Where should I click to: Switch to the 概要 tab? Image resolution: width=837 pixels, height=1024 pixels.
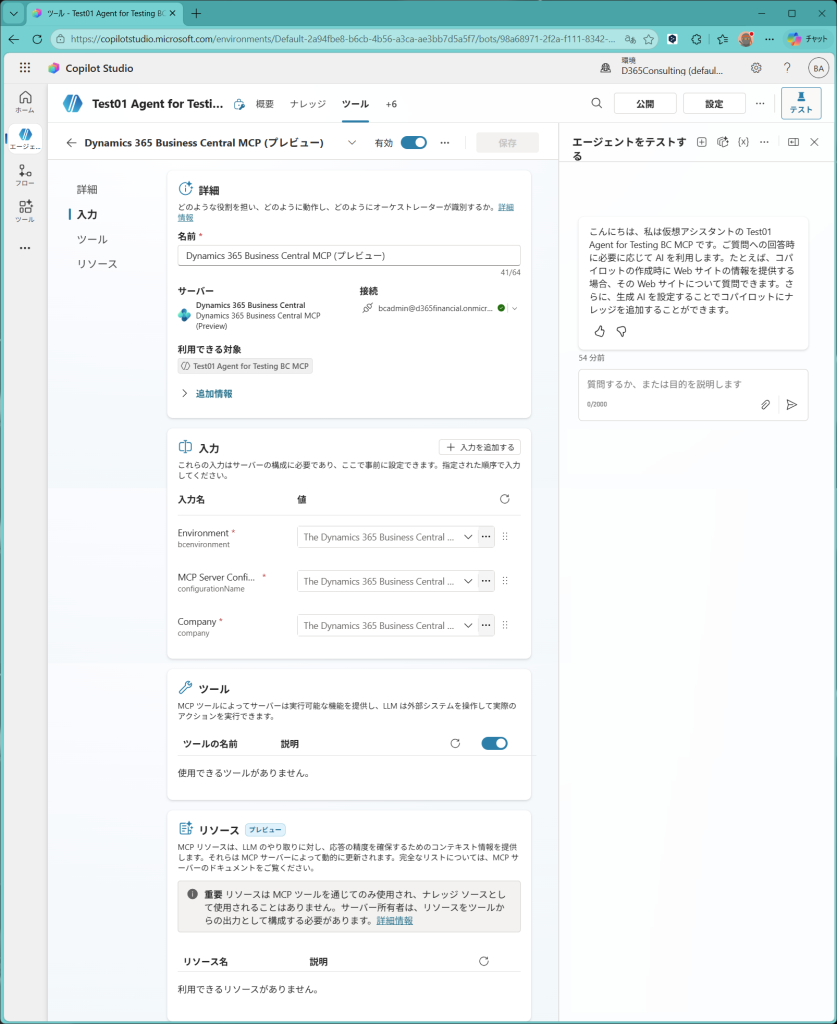tap(265, 104)
